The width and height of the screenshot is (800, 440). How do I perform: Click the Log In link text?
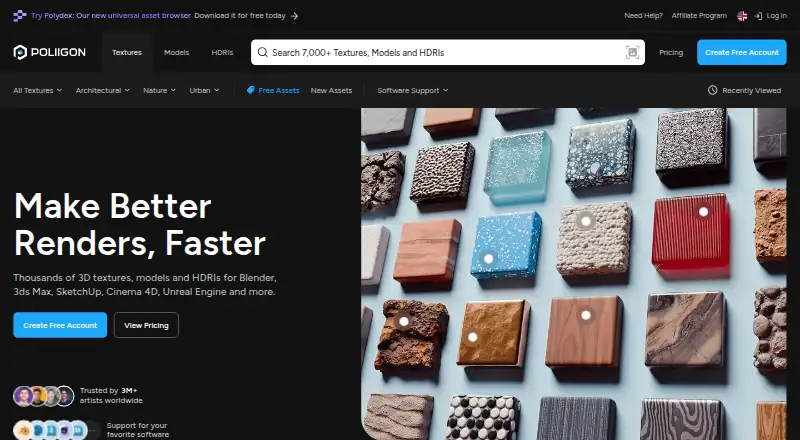coord(777,16)
